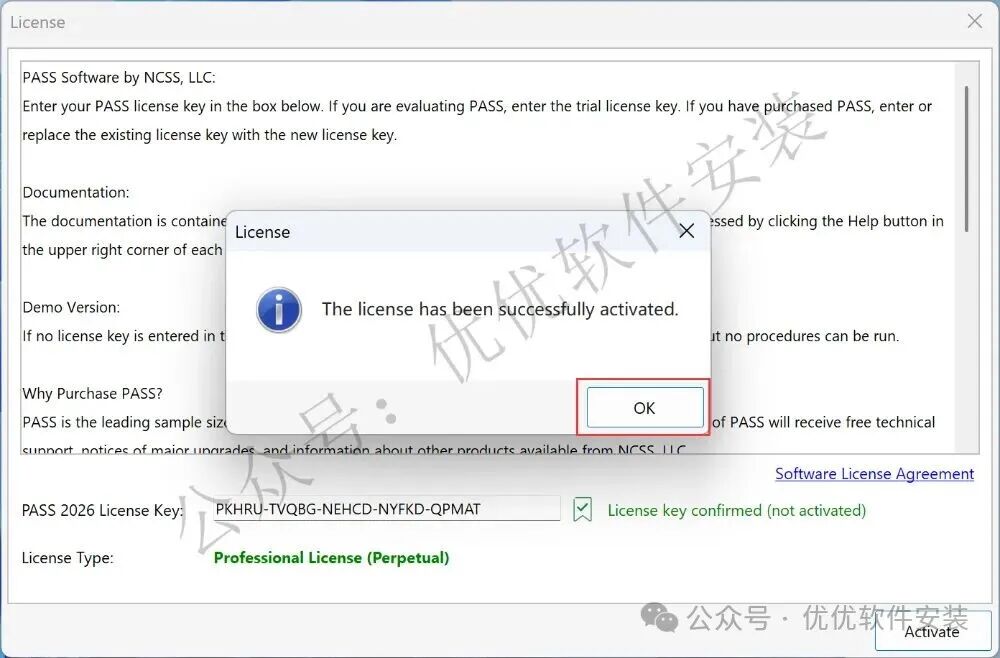Click the instructions pane scrollbar thumb
The height and width of the screenshot is (658, 1000).
pyautogui.click(x=967, y=159)
